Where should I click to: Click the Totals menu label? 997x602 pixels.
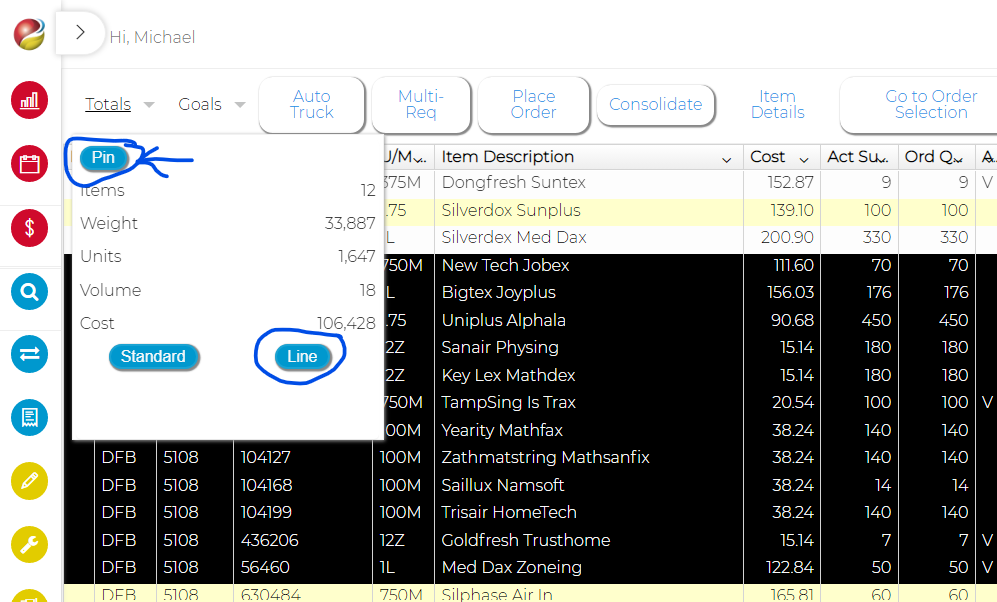[x=108, y=104]
